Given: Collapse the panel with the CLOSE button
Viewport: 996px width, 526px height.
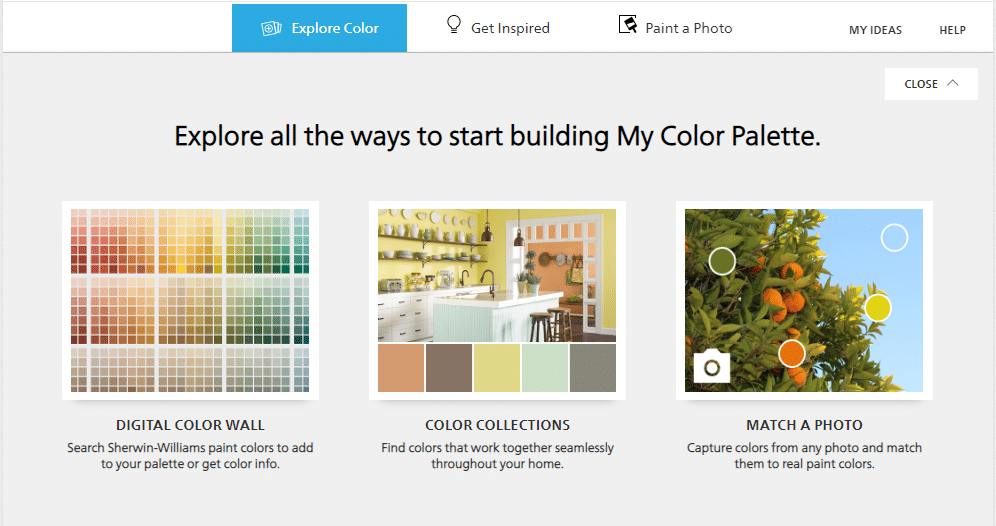Looking at the screenshot, I should [x=931, y=84].
